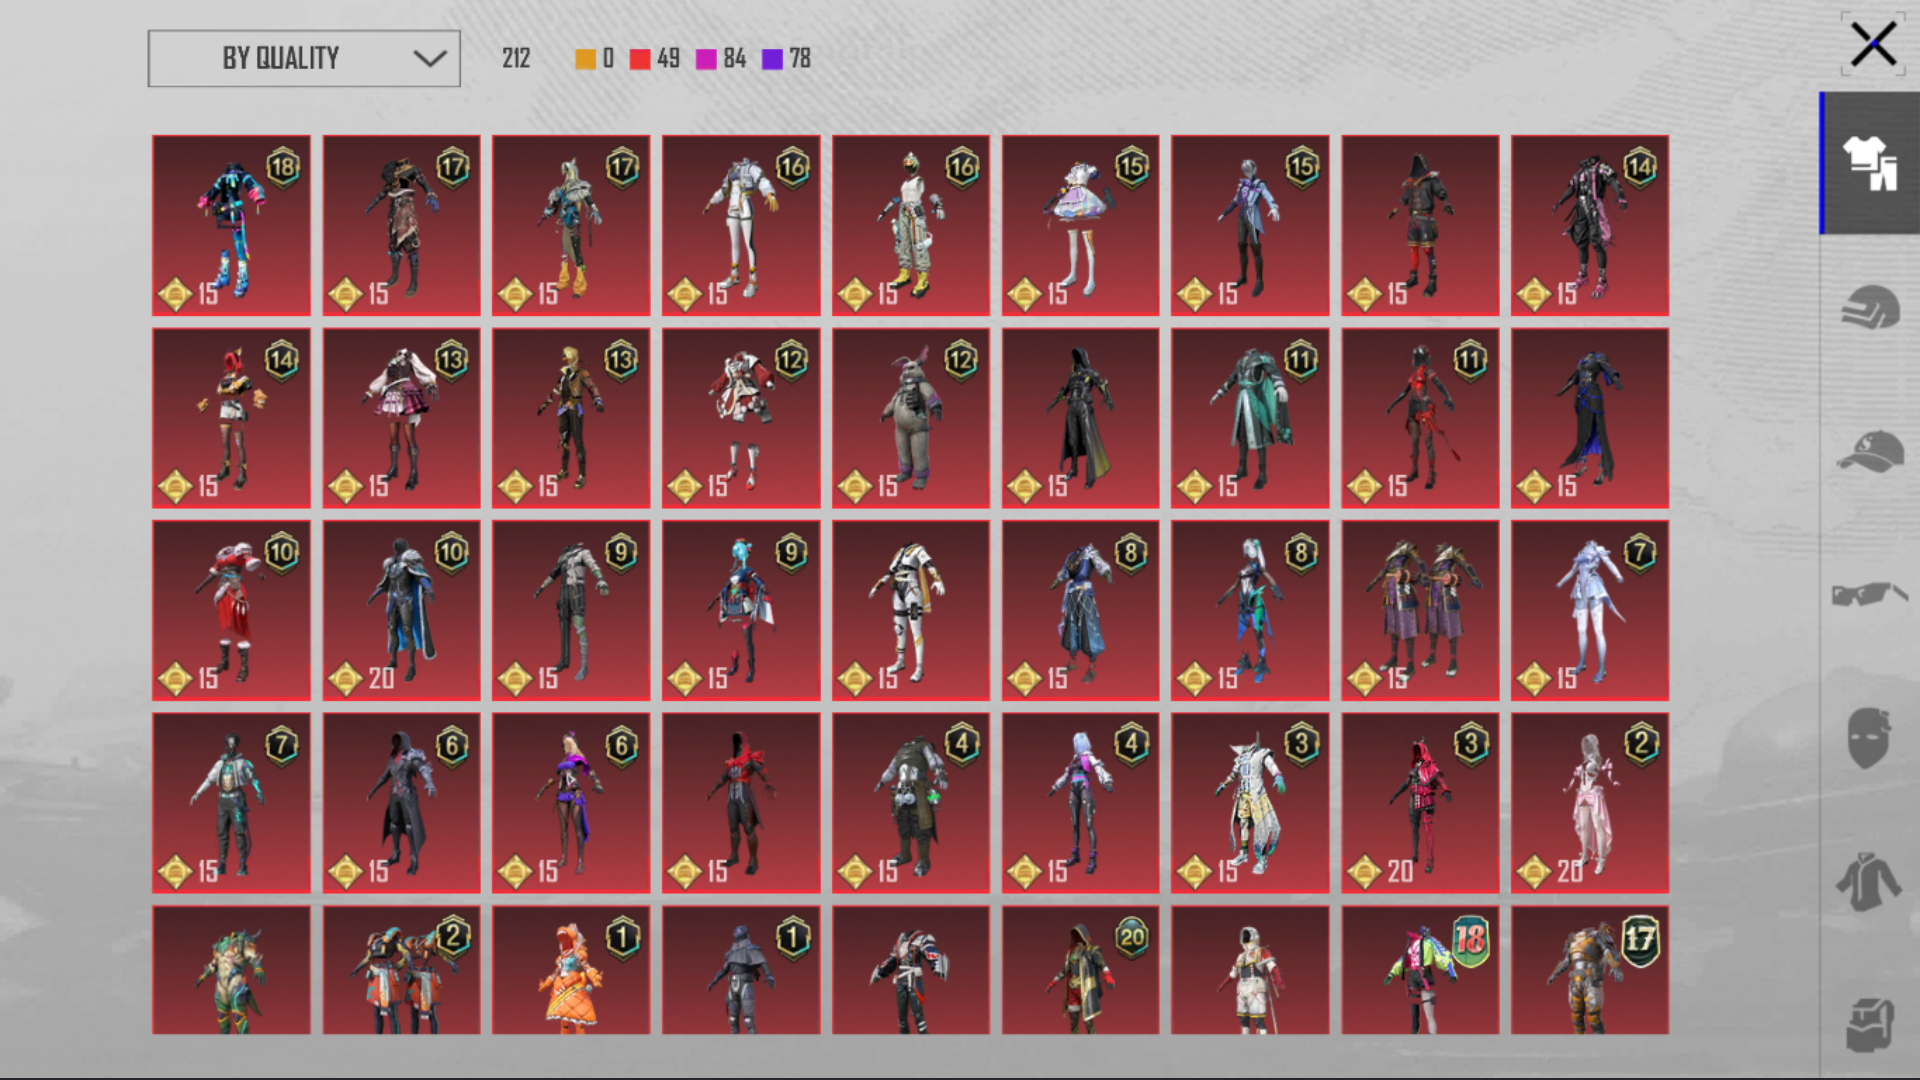
Task: Select the hooded outfit with level 20 badge
Action: pyautogui.click(x=1080, y=970)
